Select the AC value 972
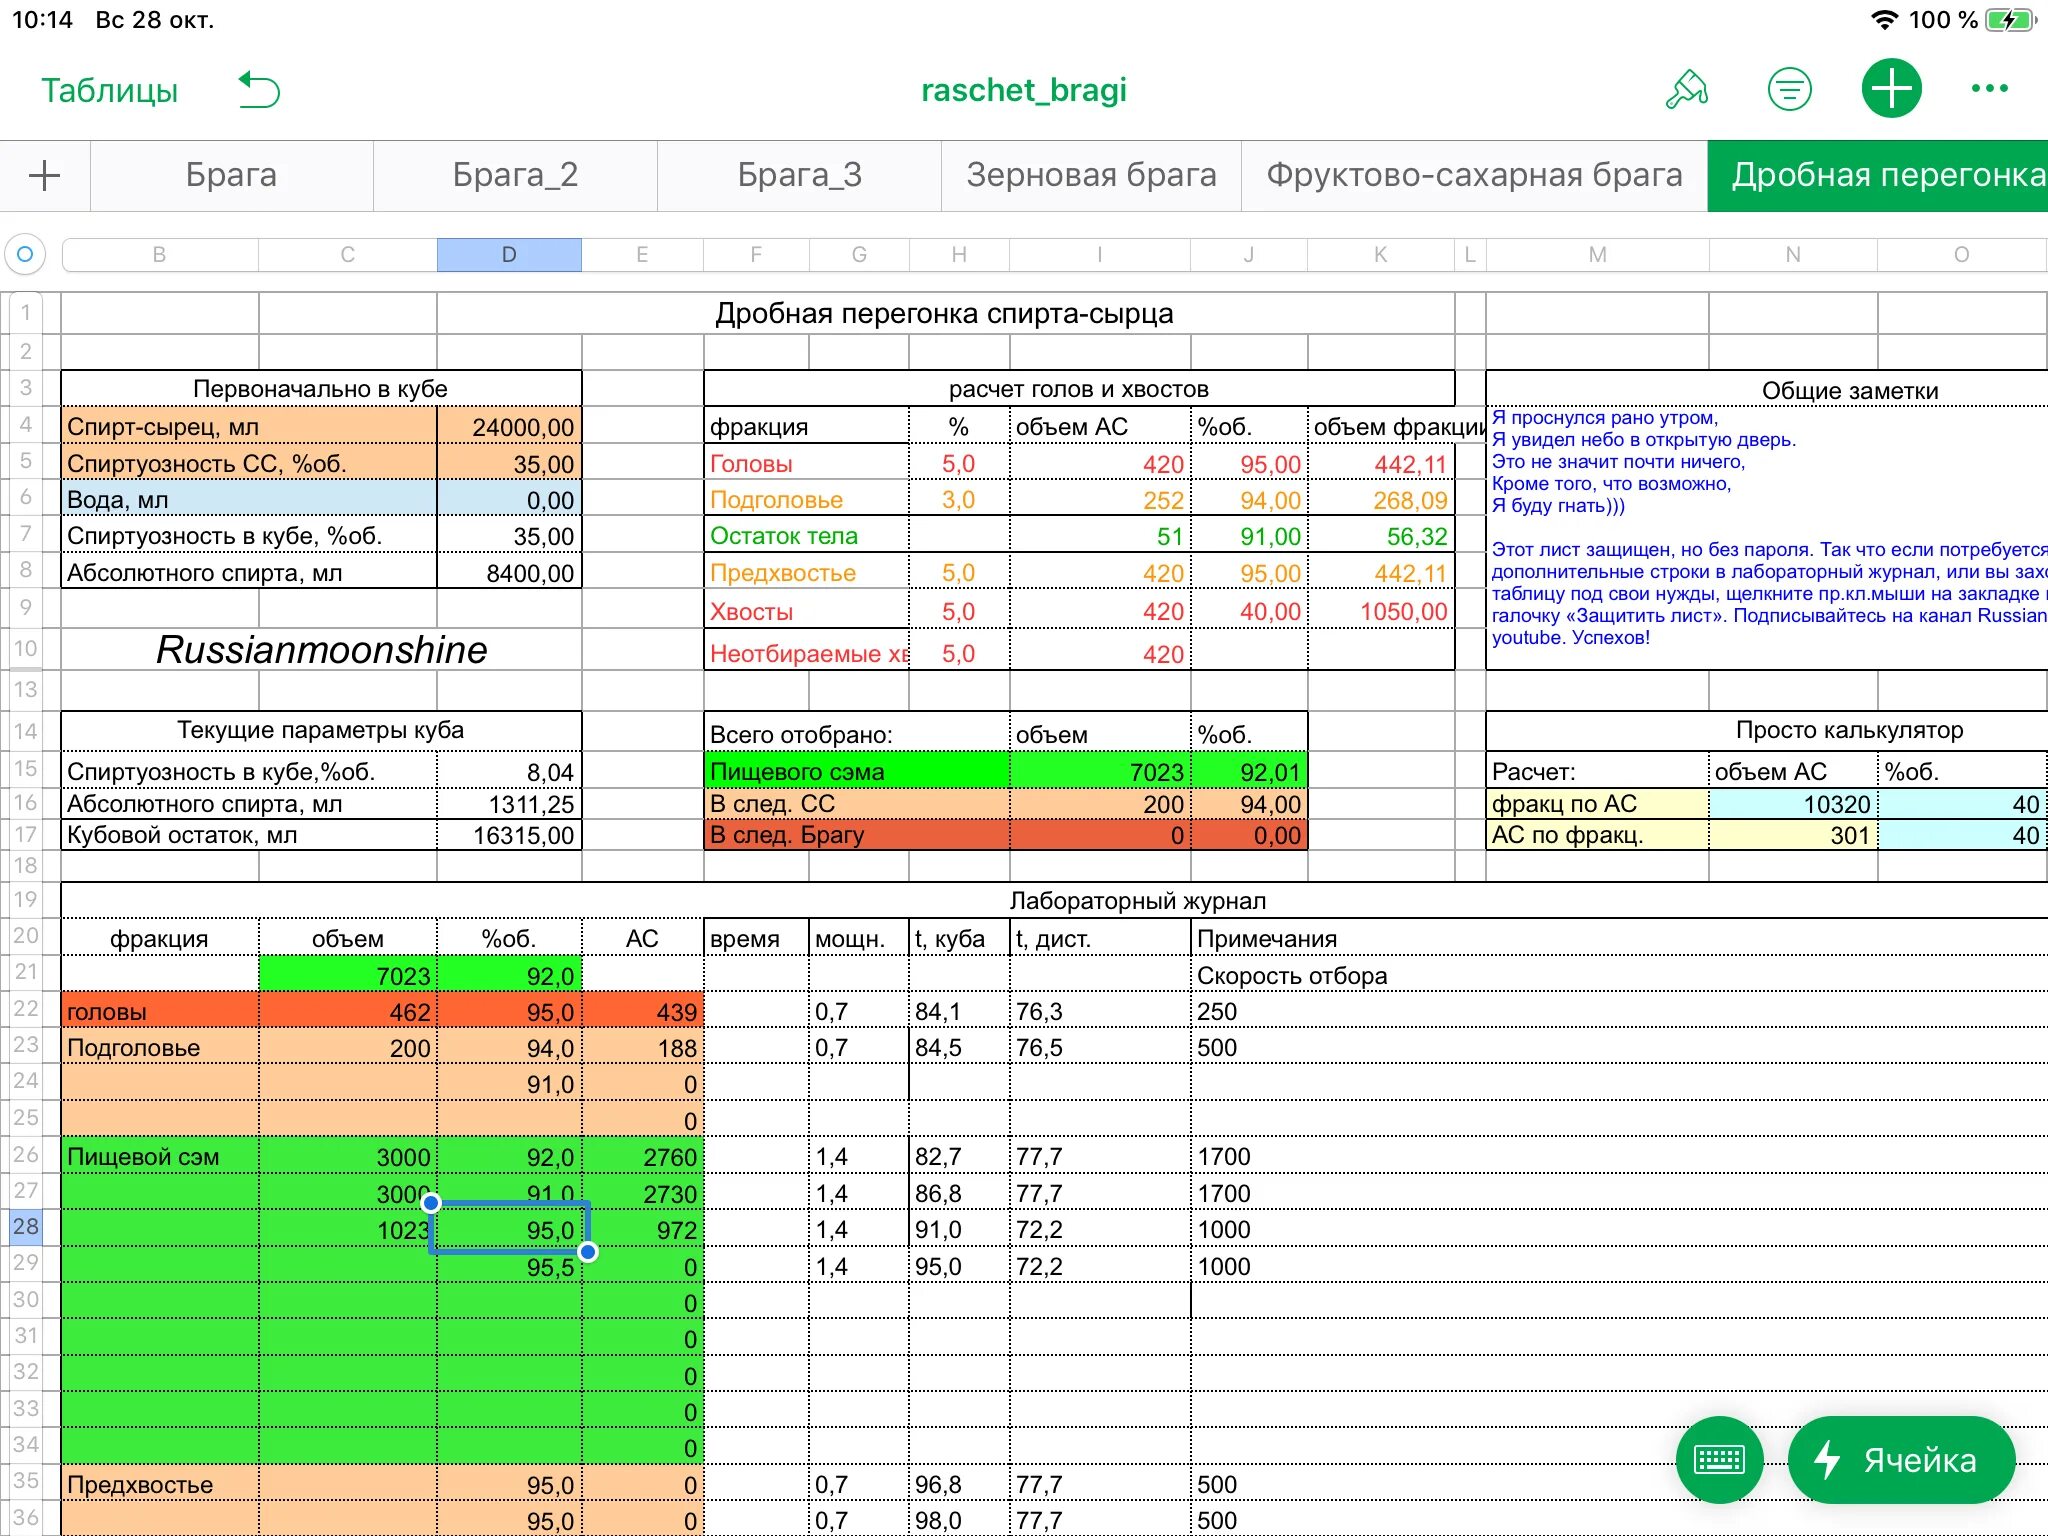This screenshot has width=2048, height=1536. [x=642, y=1229]
